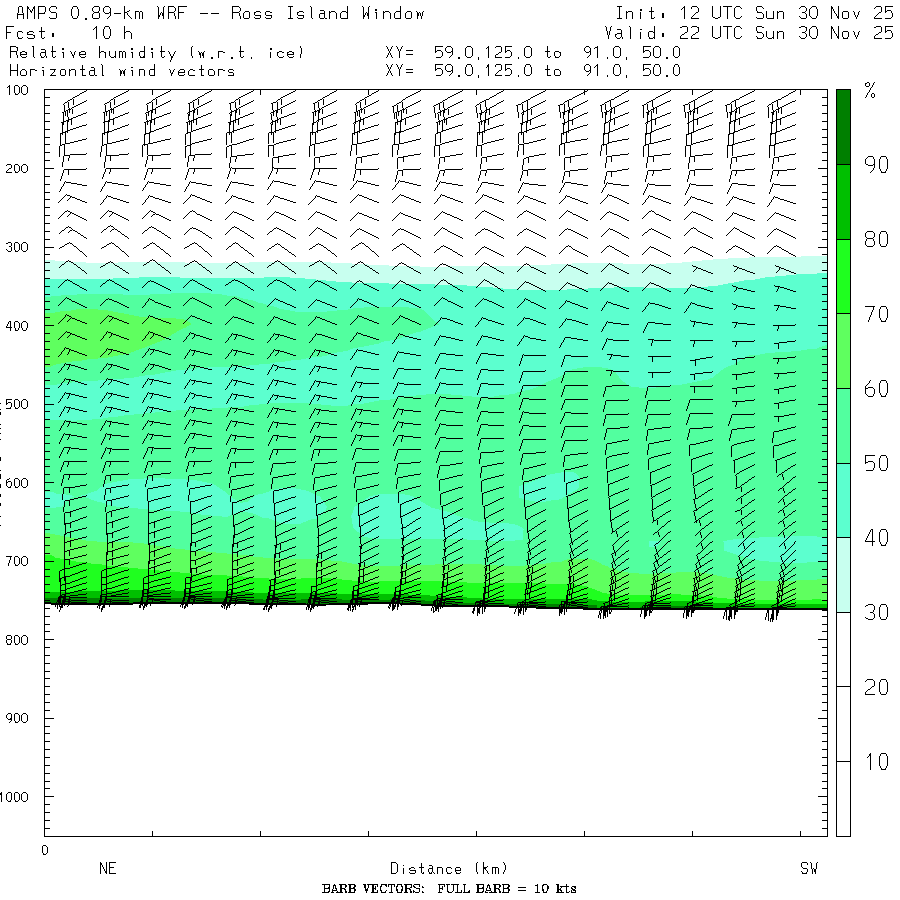Click the percent unit symbol beside colorbar

870,92
